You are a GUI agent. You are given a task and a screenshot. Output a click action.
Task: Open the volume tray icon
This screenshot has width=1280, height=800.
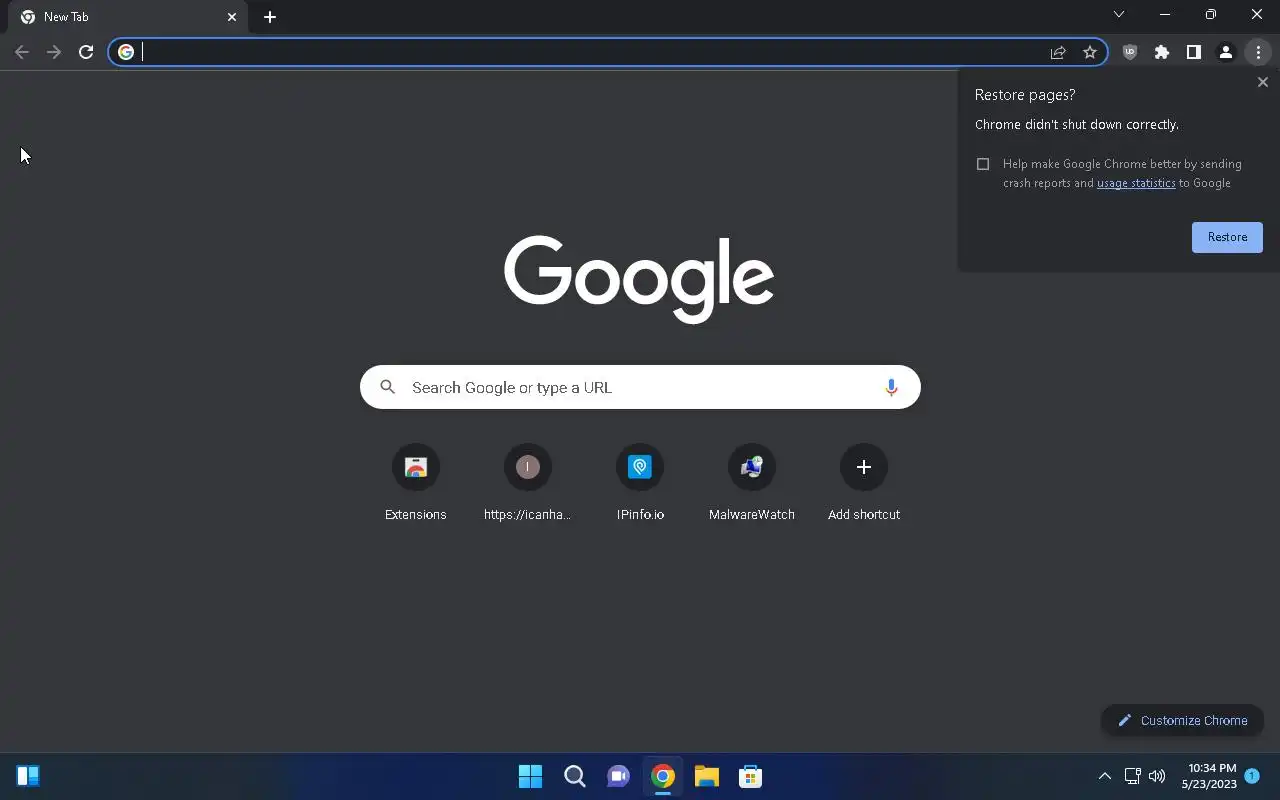click(x=1157, y=776)
